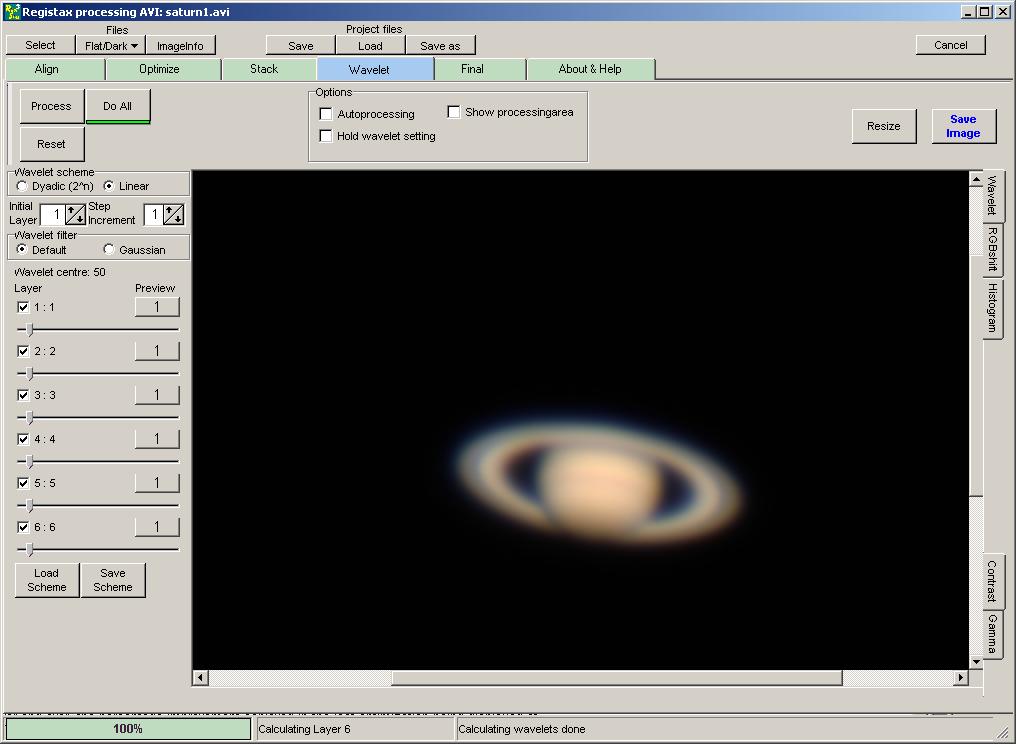Reset the wavelet settings

[51, 144]
